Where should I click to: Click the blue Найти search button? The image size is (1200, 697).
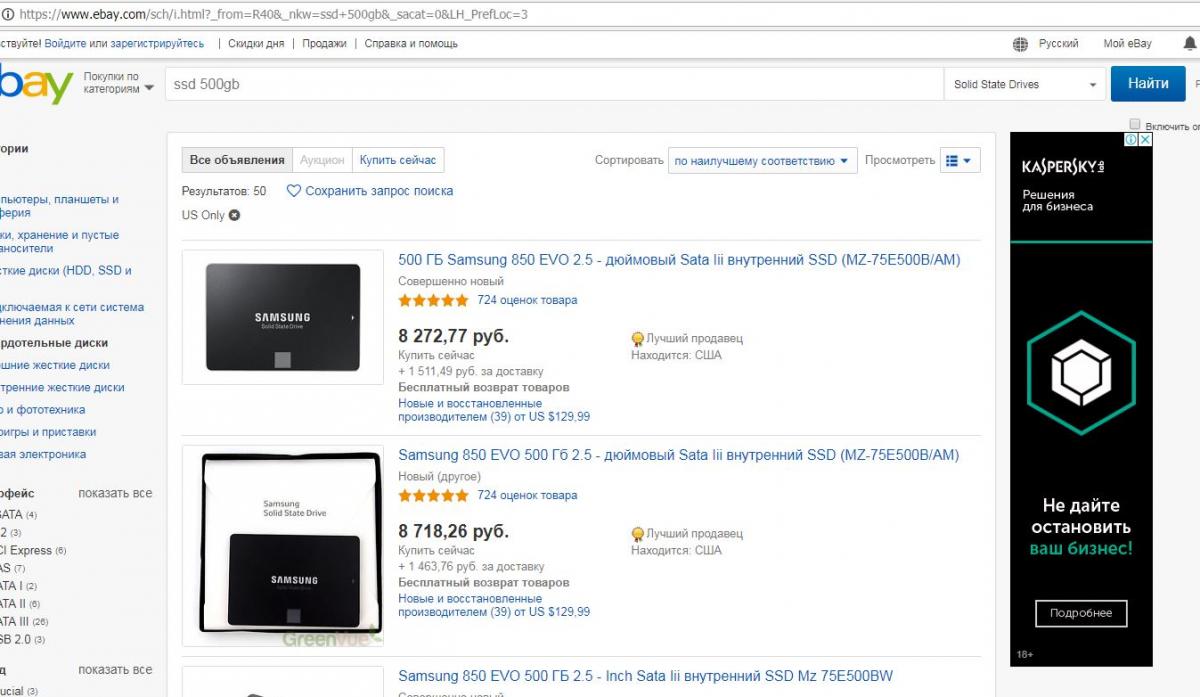[1148, 84]
